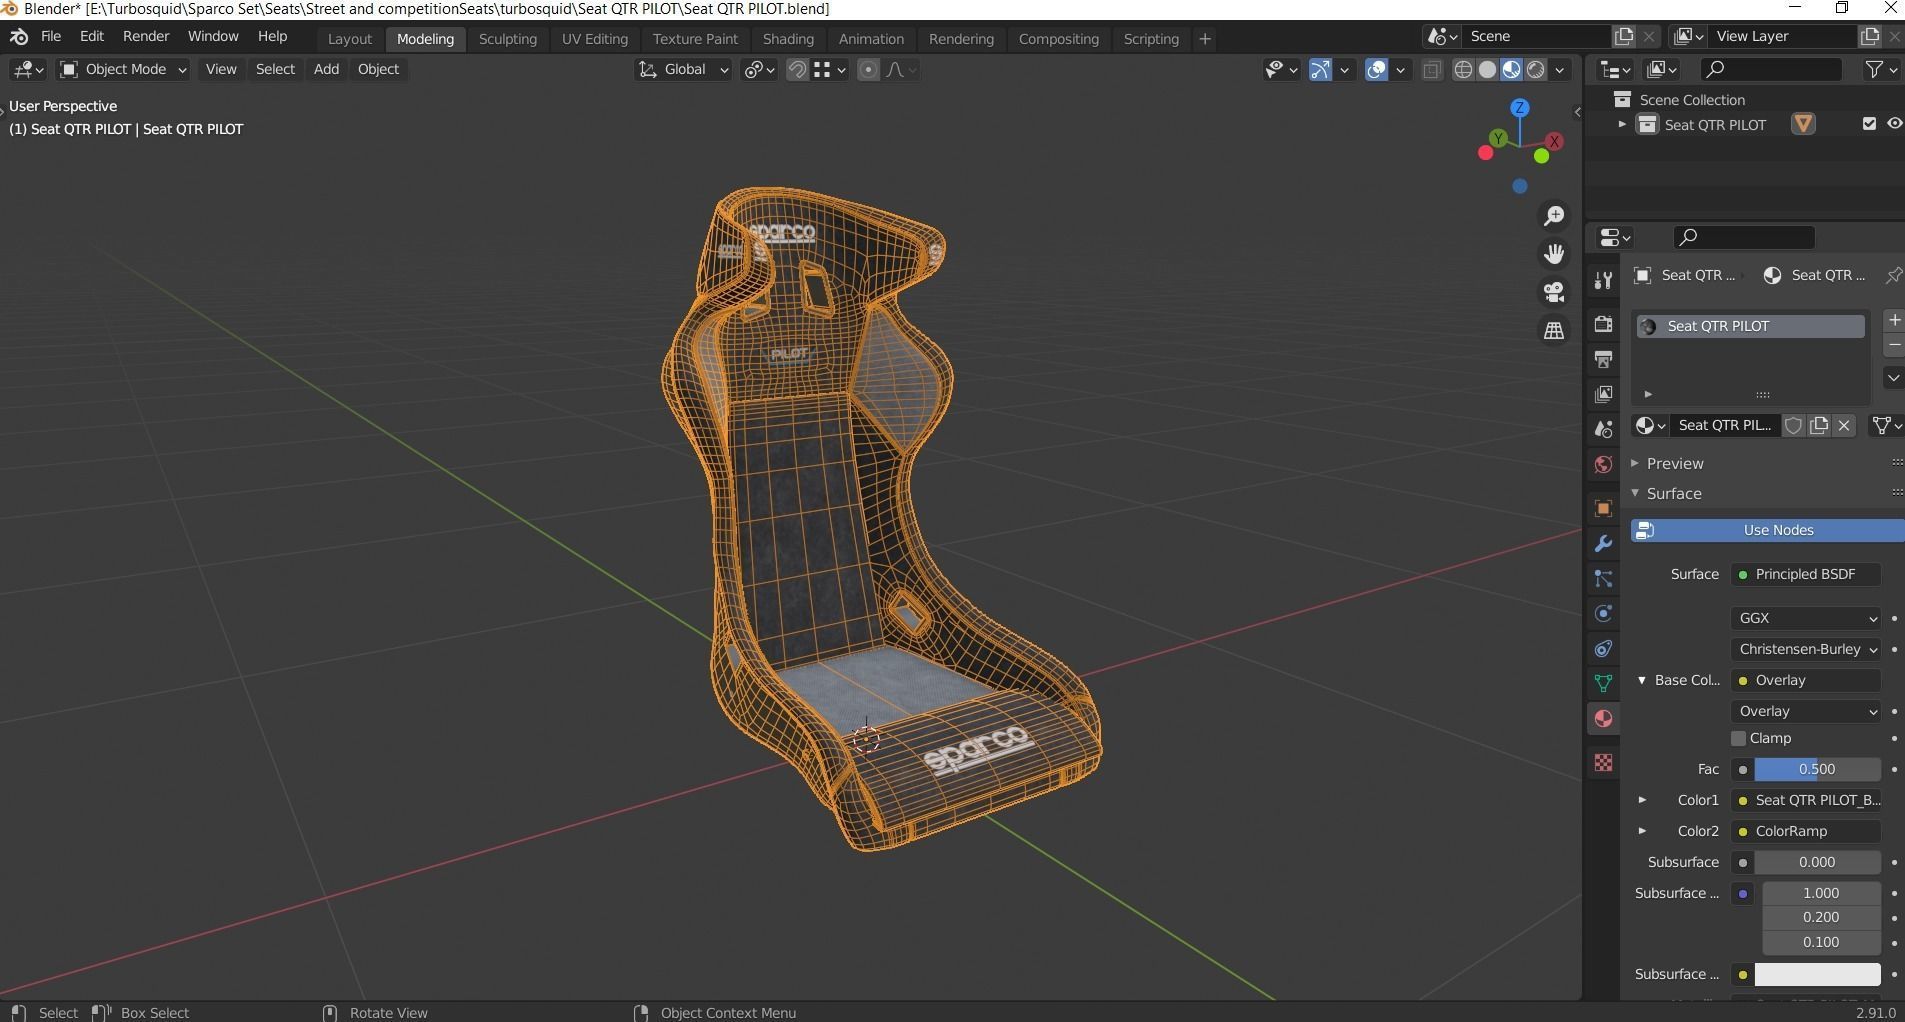Open the Scene properties tab

[1603, 429]
